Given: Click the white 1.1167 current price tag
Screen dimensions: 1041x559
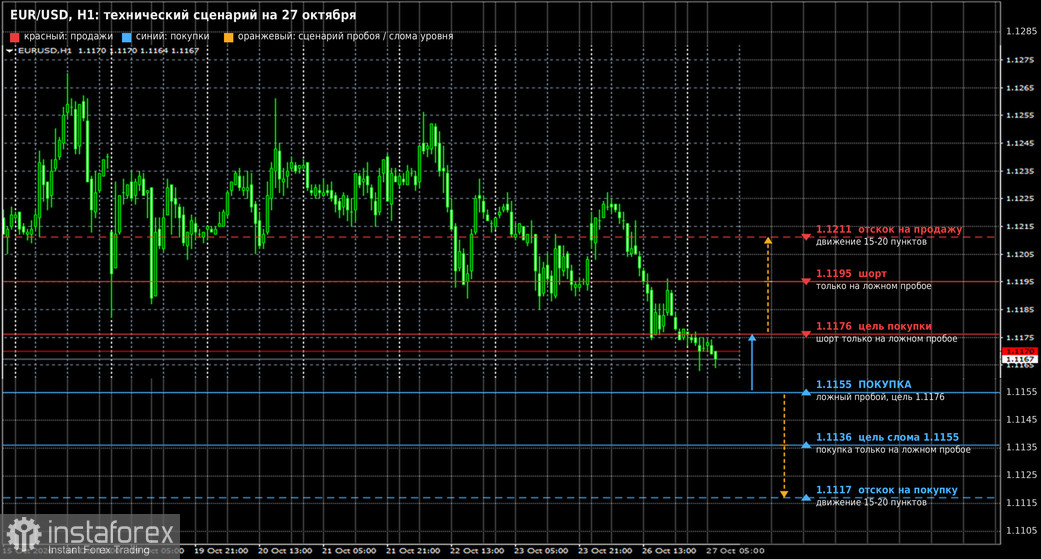Looking at the screenshot, I should pos(1020,359).
